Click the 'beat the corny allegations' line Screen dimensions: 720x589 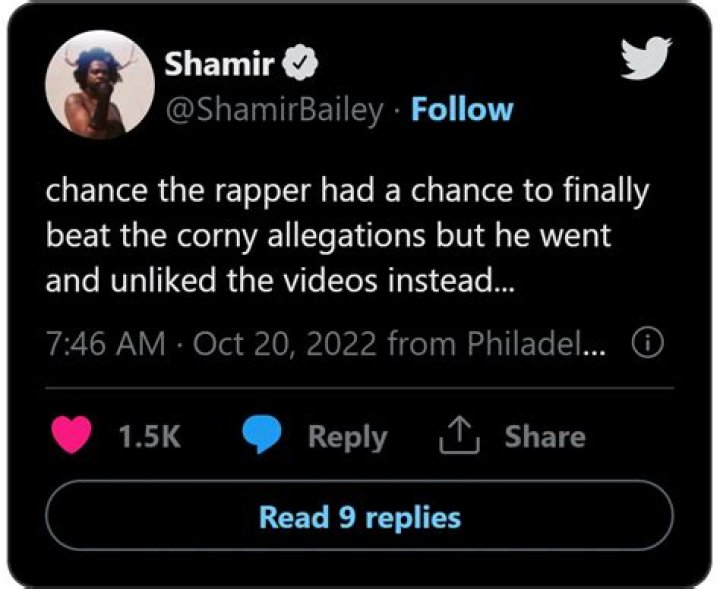coord(326,236)
